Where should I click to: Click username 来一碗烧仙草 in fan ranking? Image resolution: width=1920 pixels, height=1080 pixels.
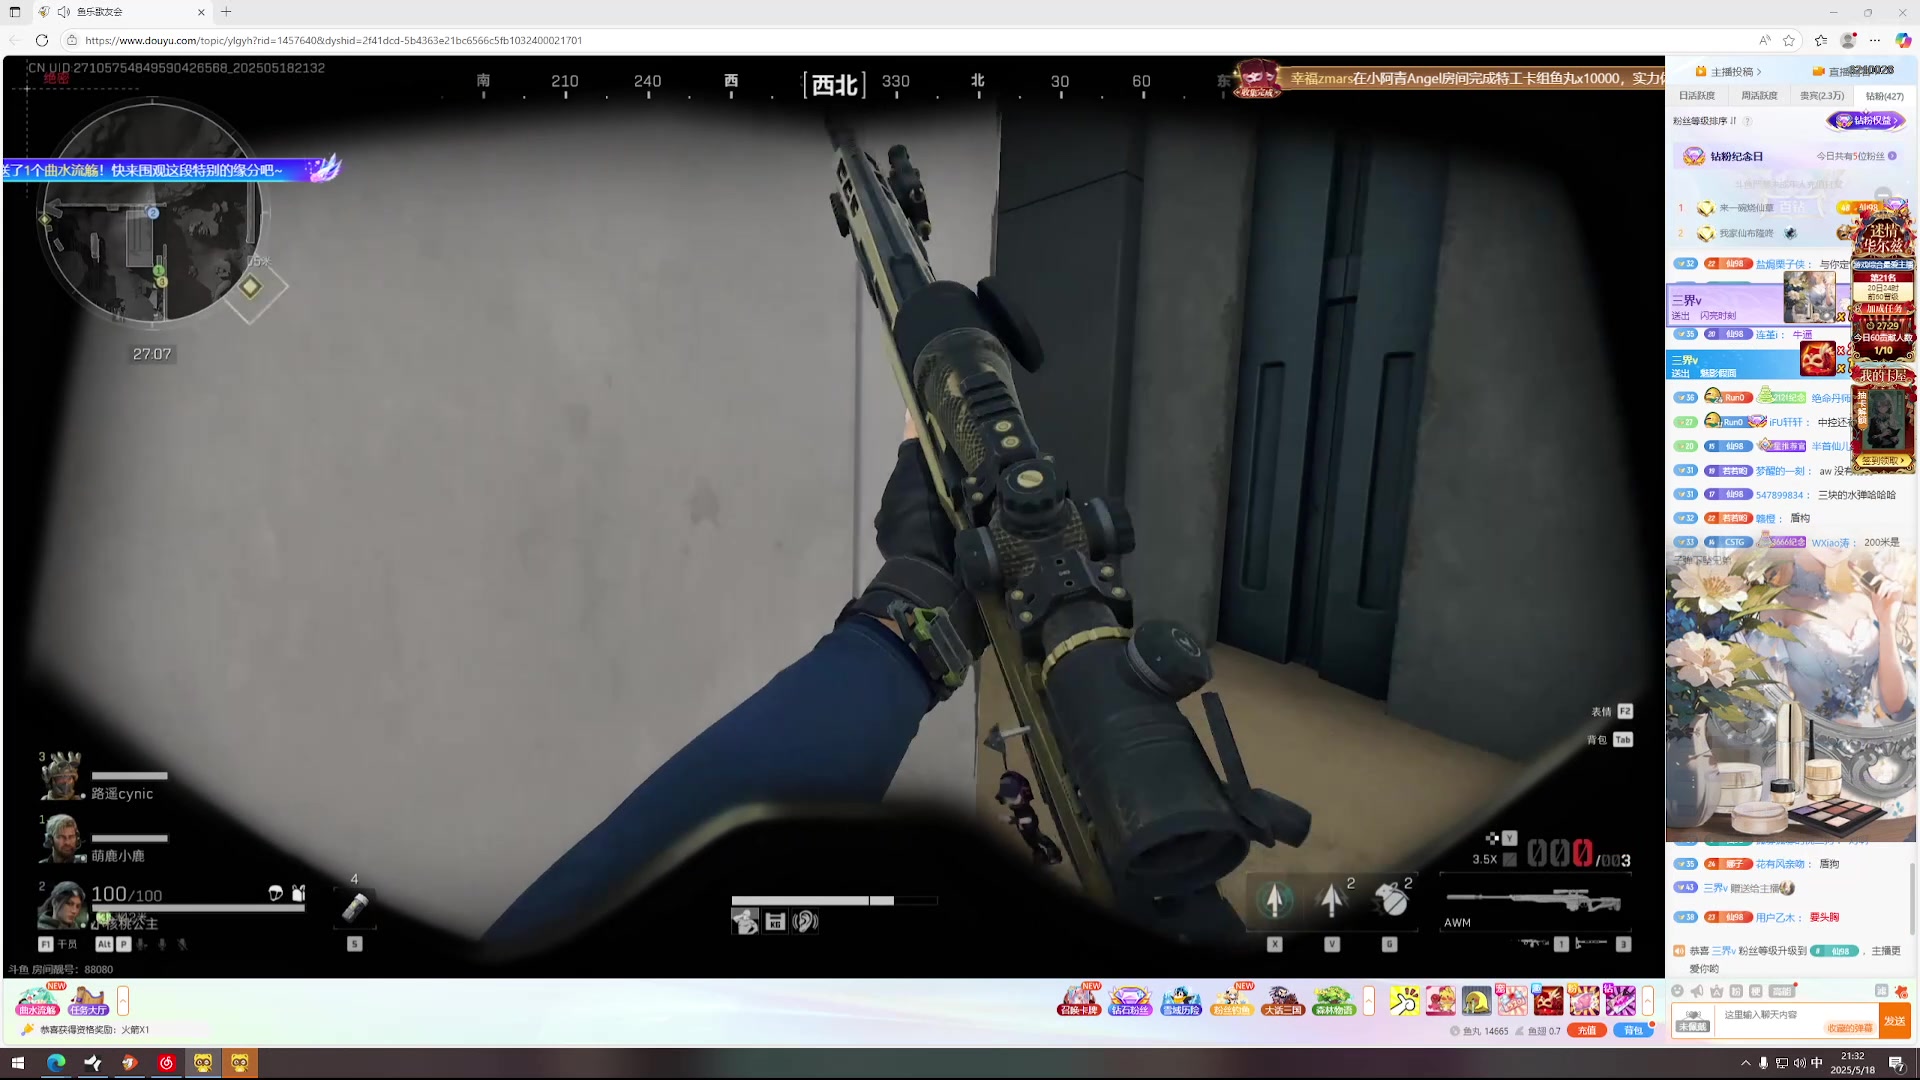(x=1746, y=208)
